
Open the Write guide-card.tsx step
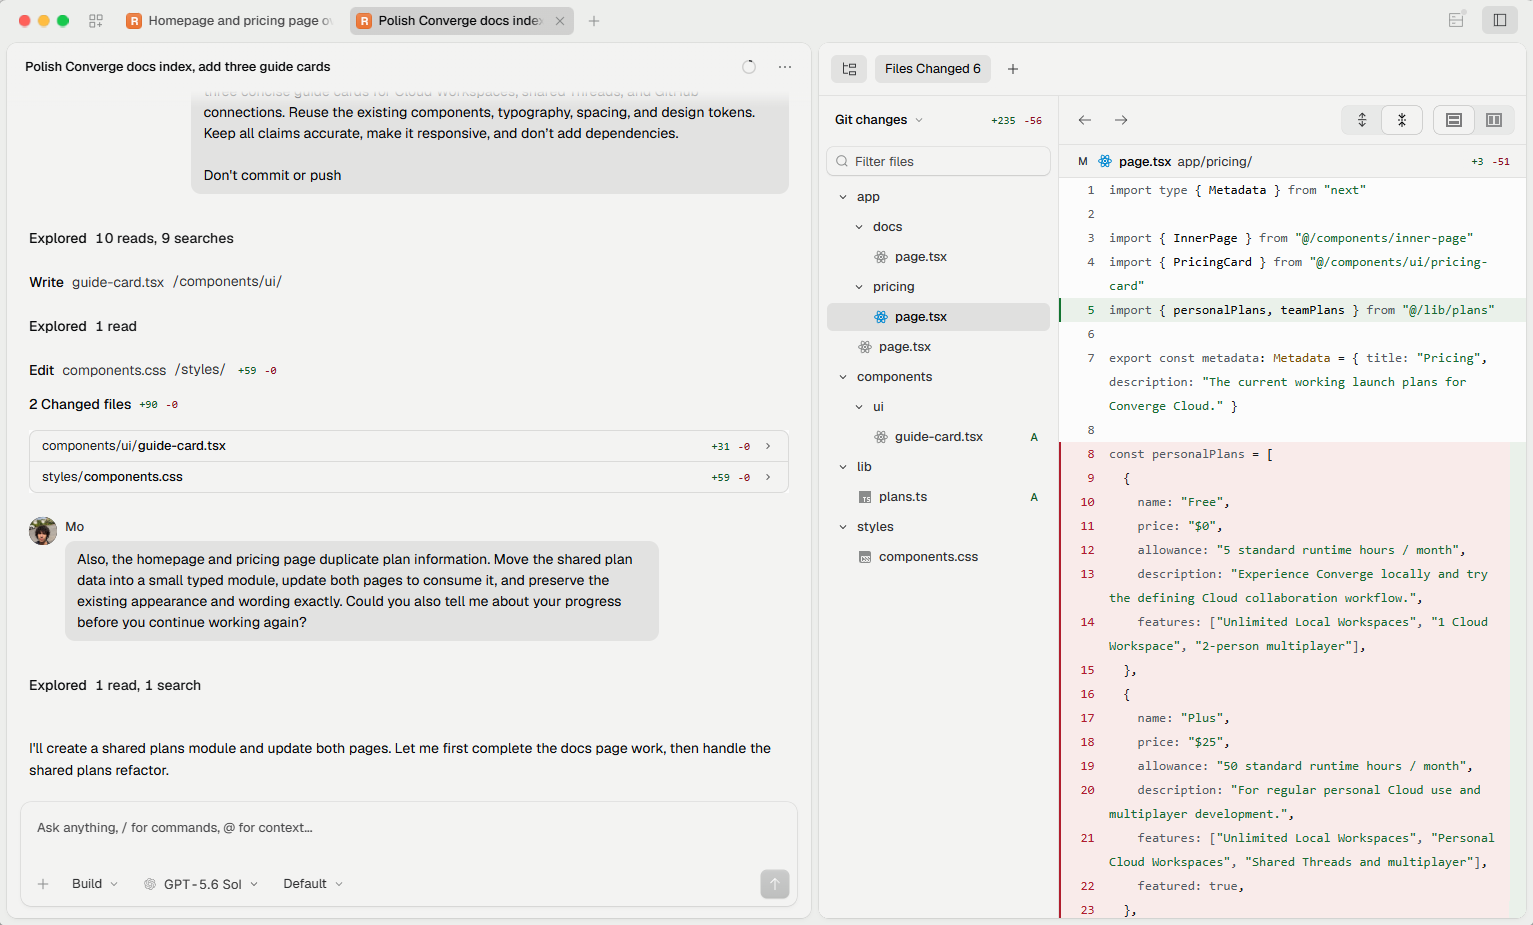coord(155,282)
